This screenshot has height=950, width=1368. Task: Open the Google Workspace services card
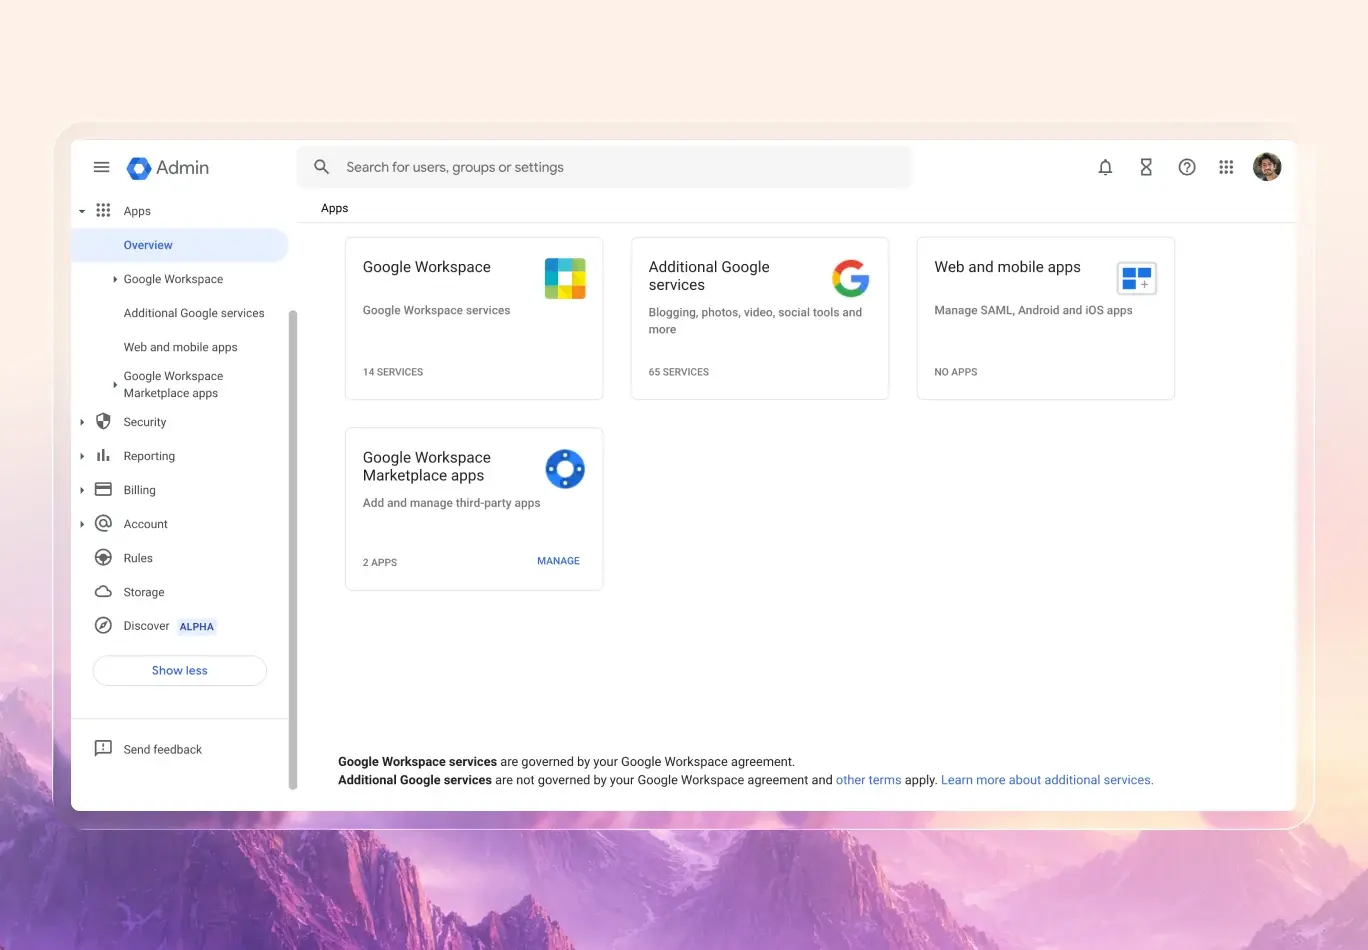[x=473, y=318]
